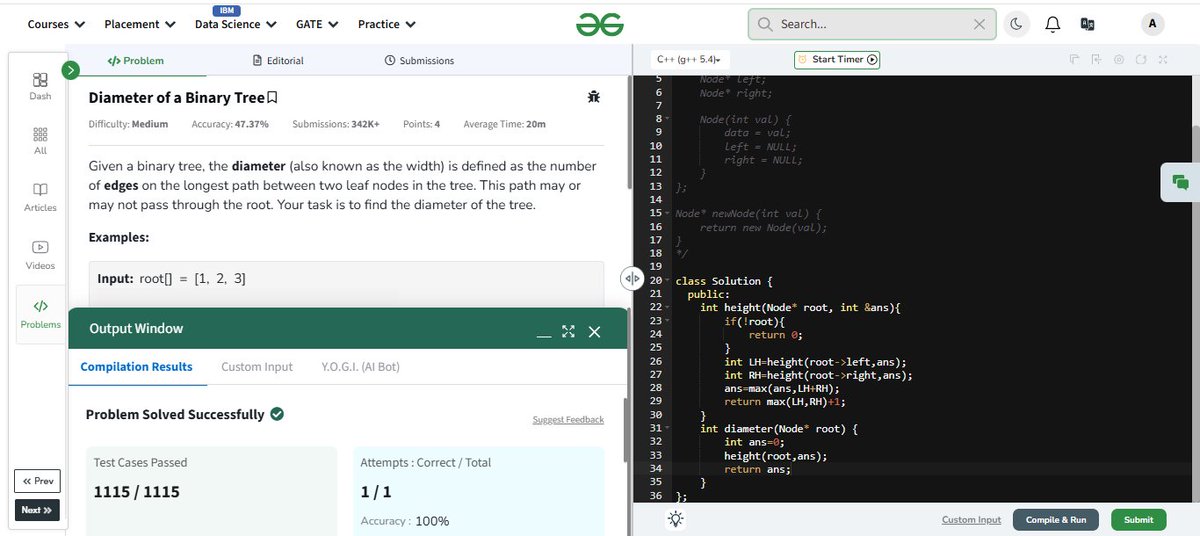Collapse code fold at line 31

coord(666,427)
